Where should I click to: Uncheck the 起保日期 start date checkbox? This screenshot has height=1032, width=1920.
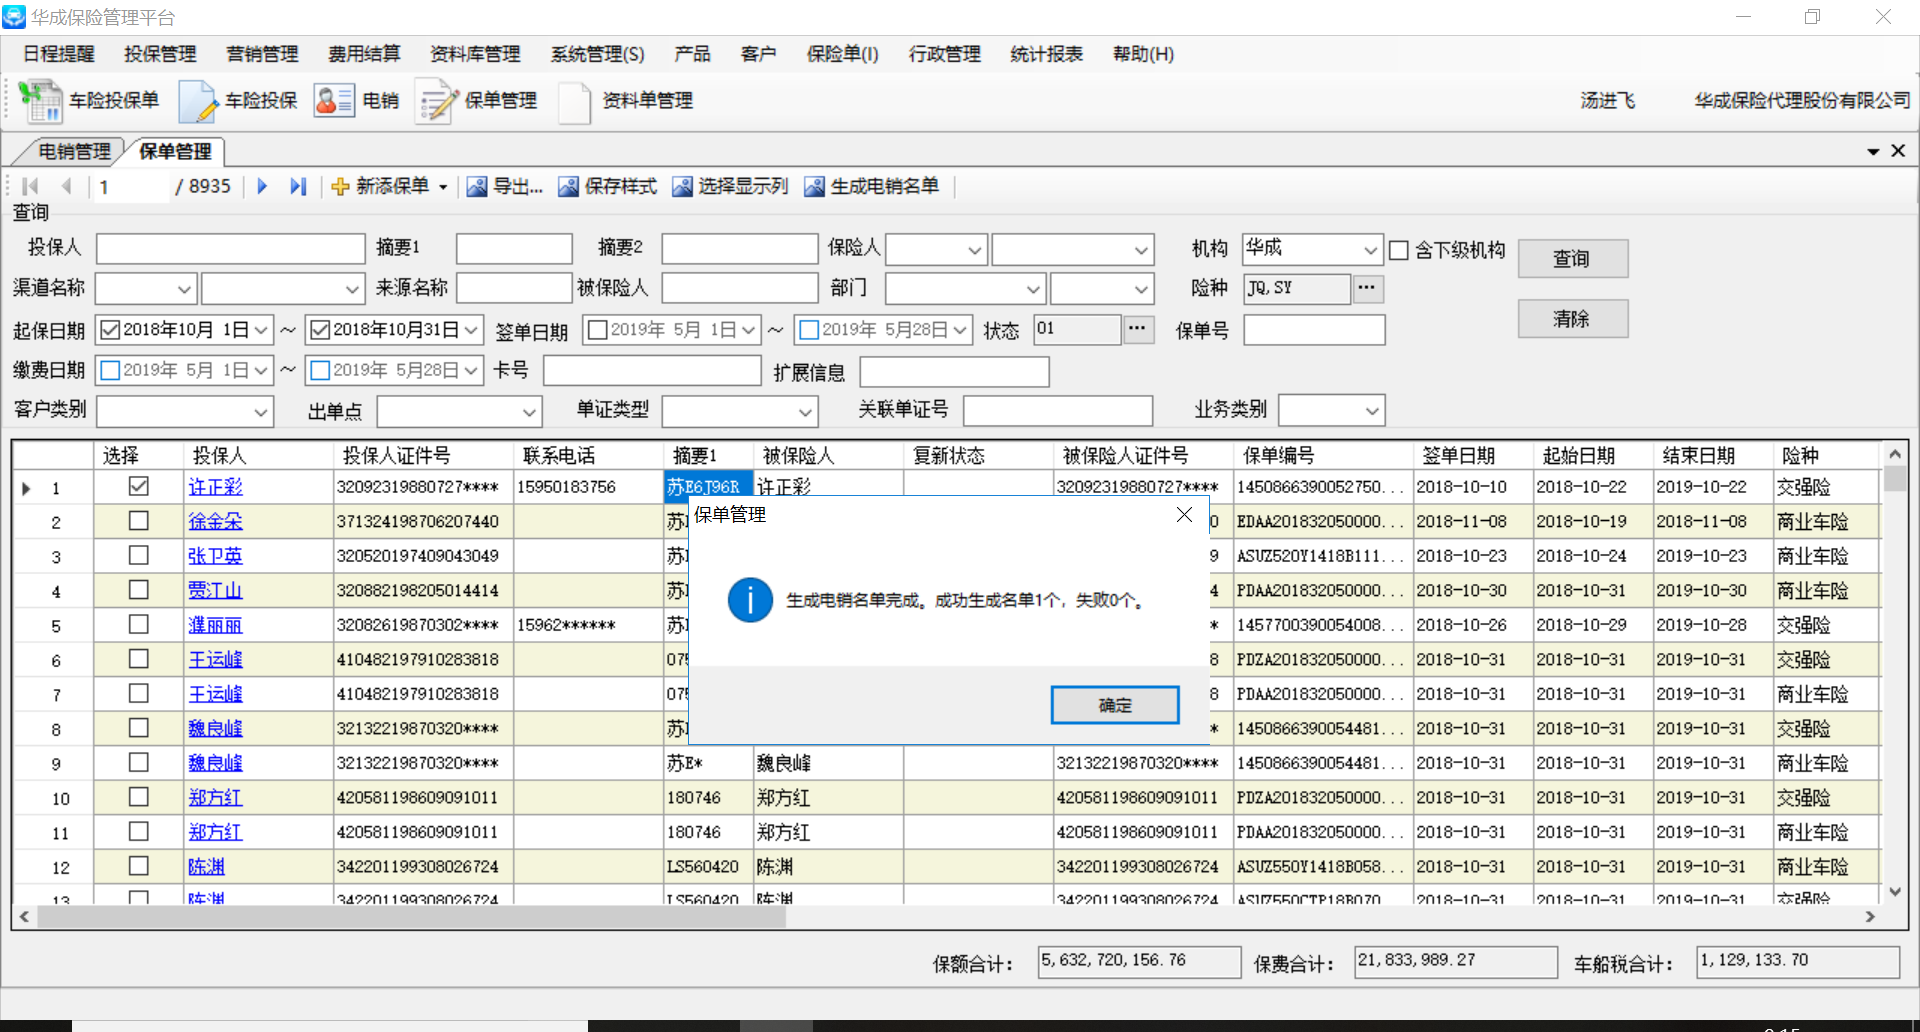click(111, 330)
